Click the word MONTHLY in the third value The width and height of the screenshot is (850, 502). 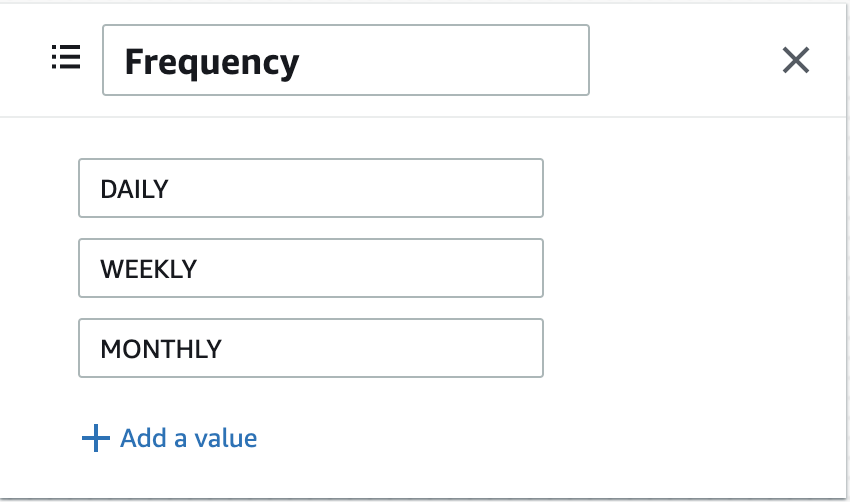tap(161, 349)
